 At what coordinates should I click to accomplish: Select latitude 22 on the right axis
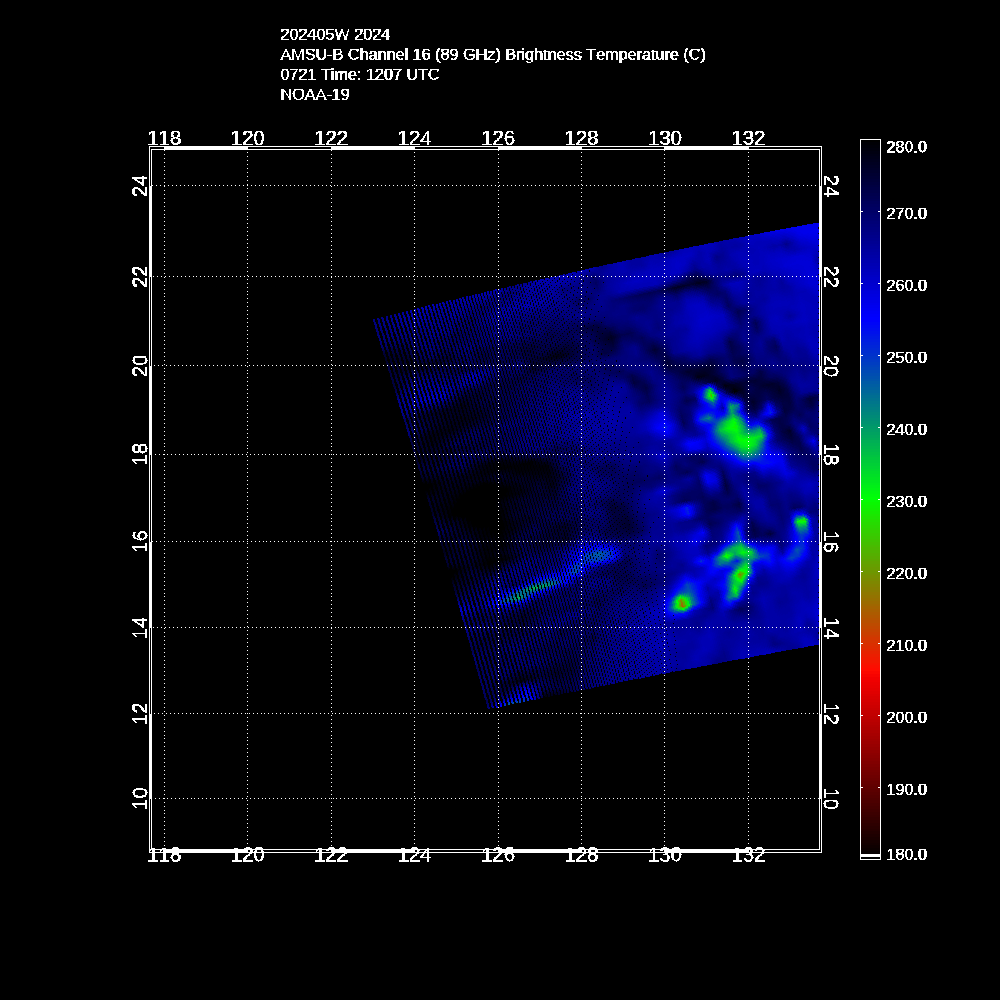(x=831, y=276)
